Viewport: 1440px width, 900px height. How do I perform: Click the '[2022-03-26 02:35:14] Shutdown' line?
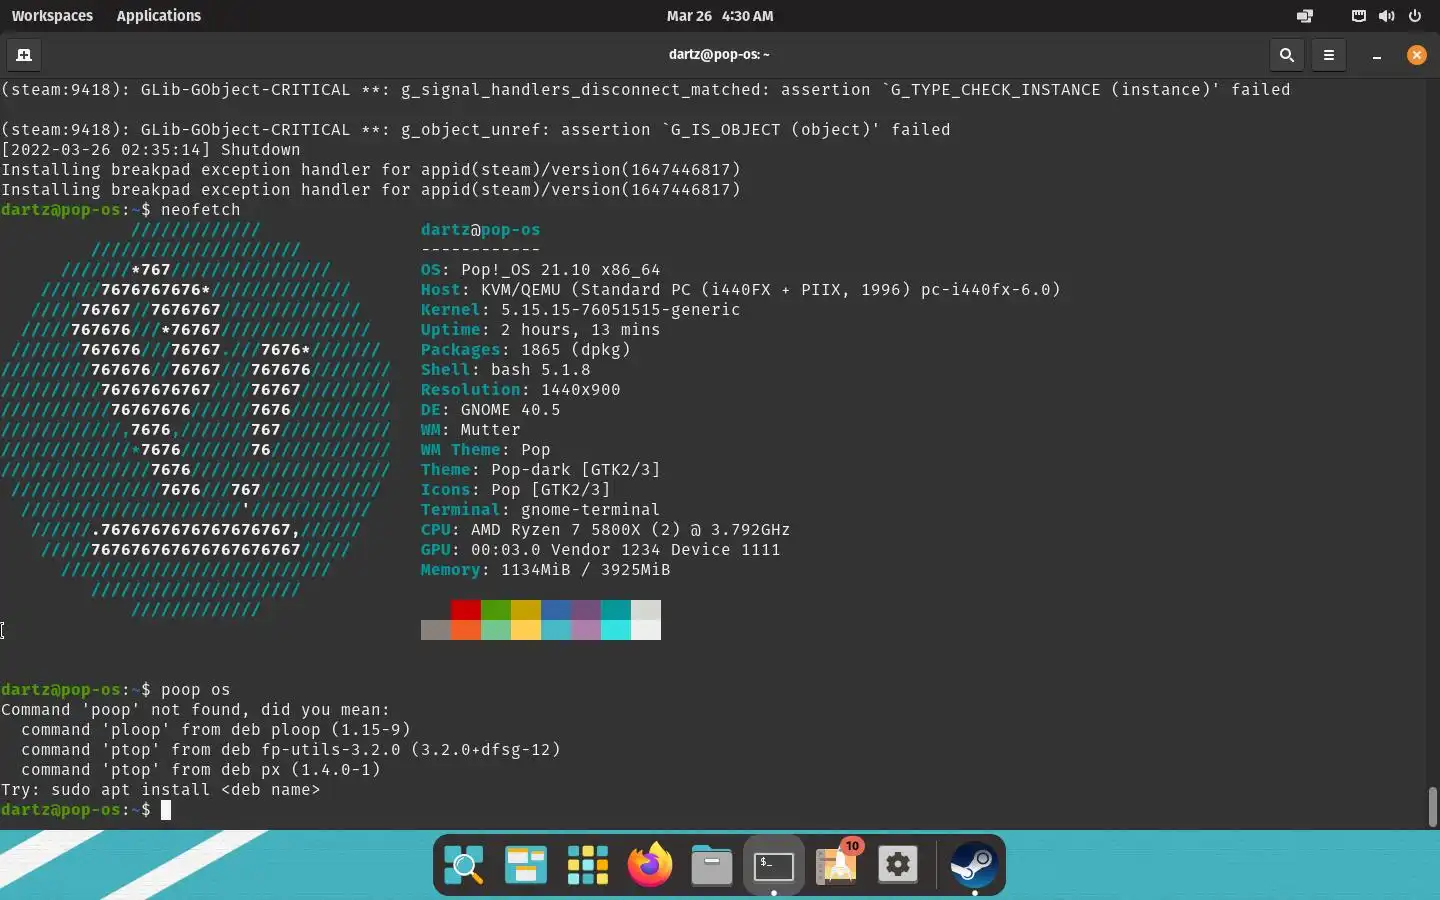[151, 150]
